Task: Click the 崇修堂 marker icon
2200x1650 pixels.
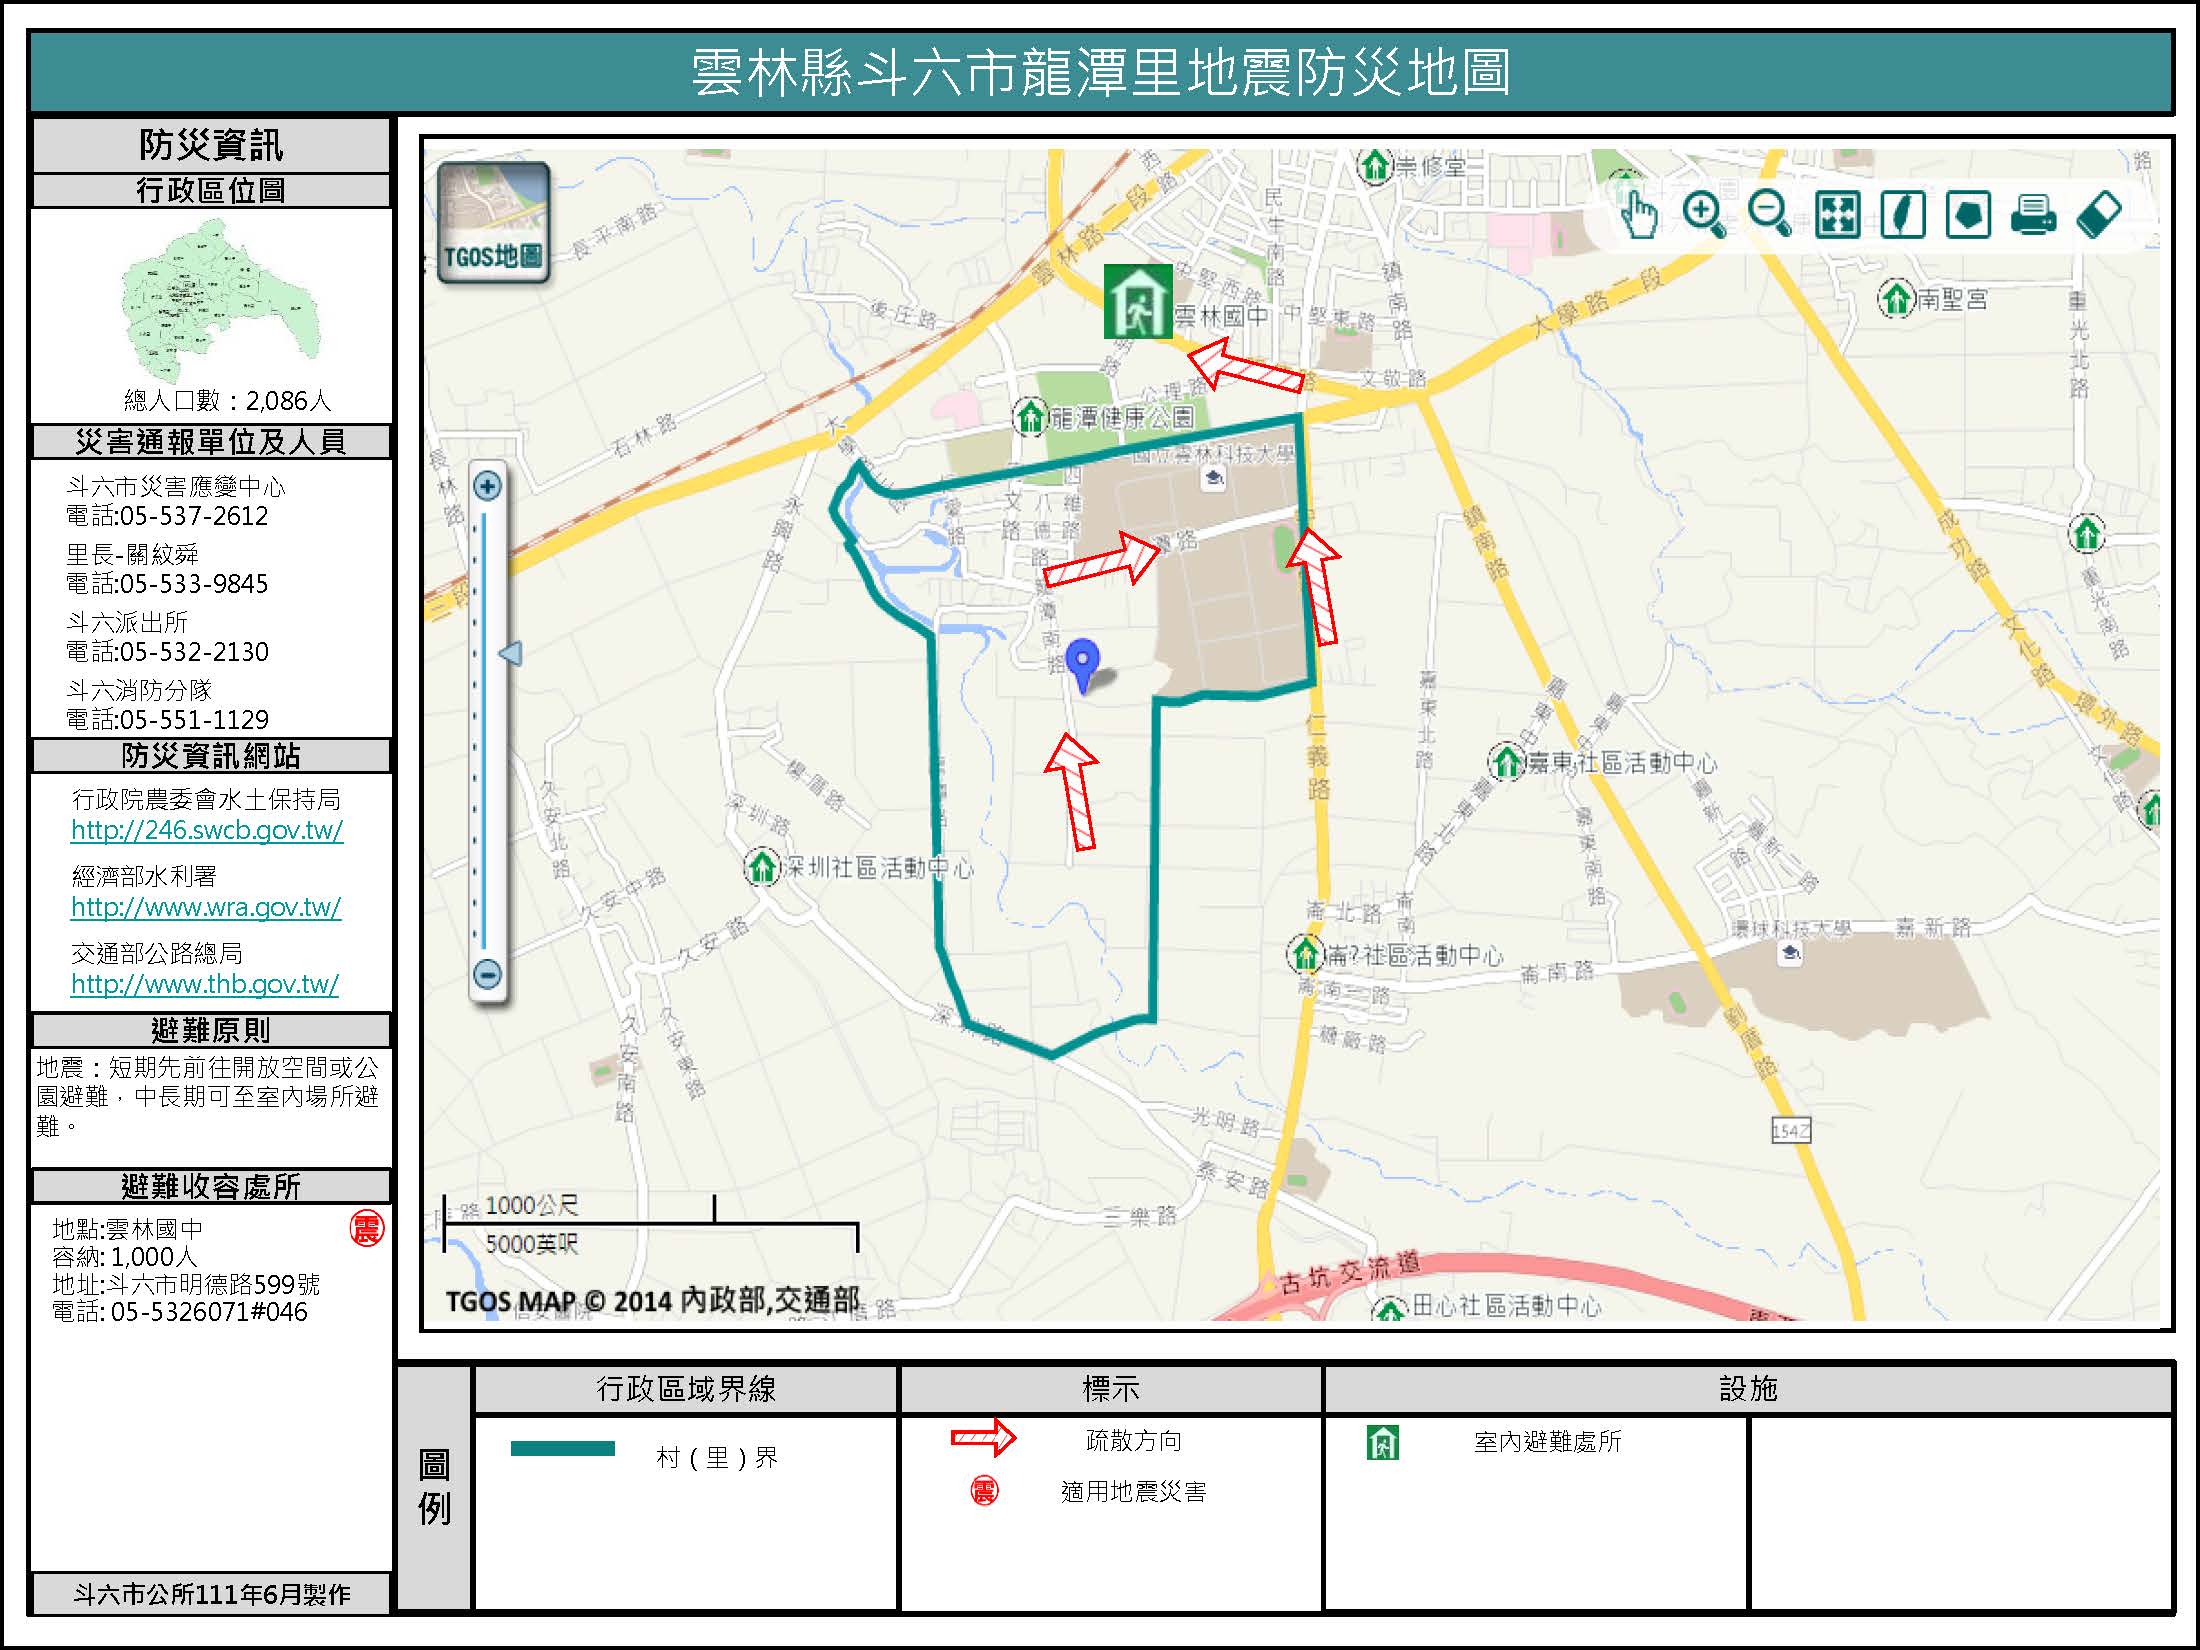Action: (1376, 165)
